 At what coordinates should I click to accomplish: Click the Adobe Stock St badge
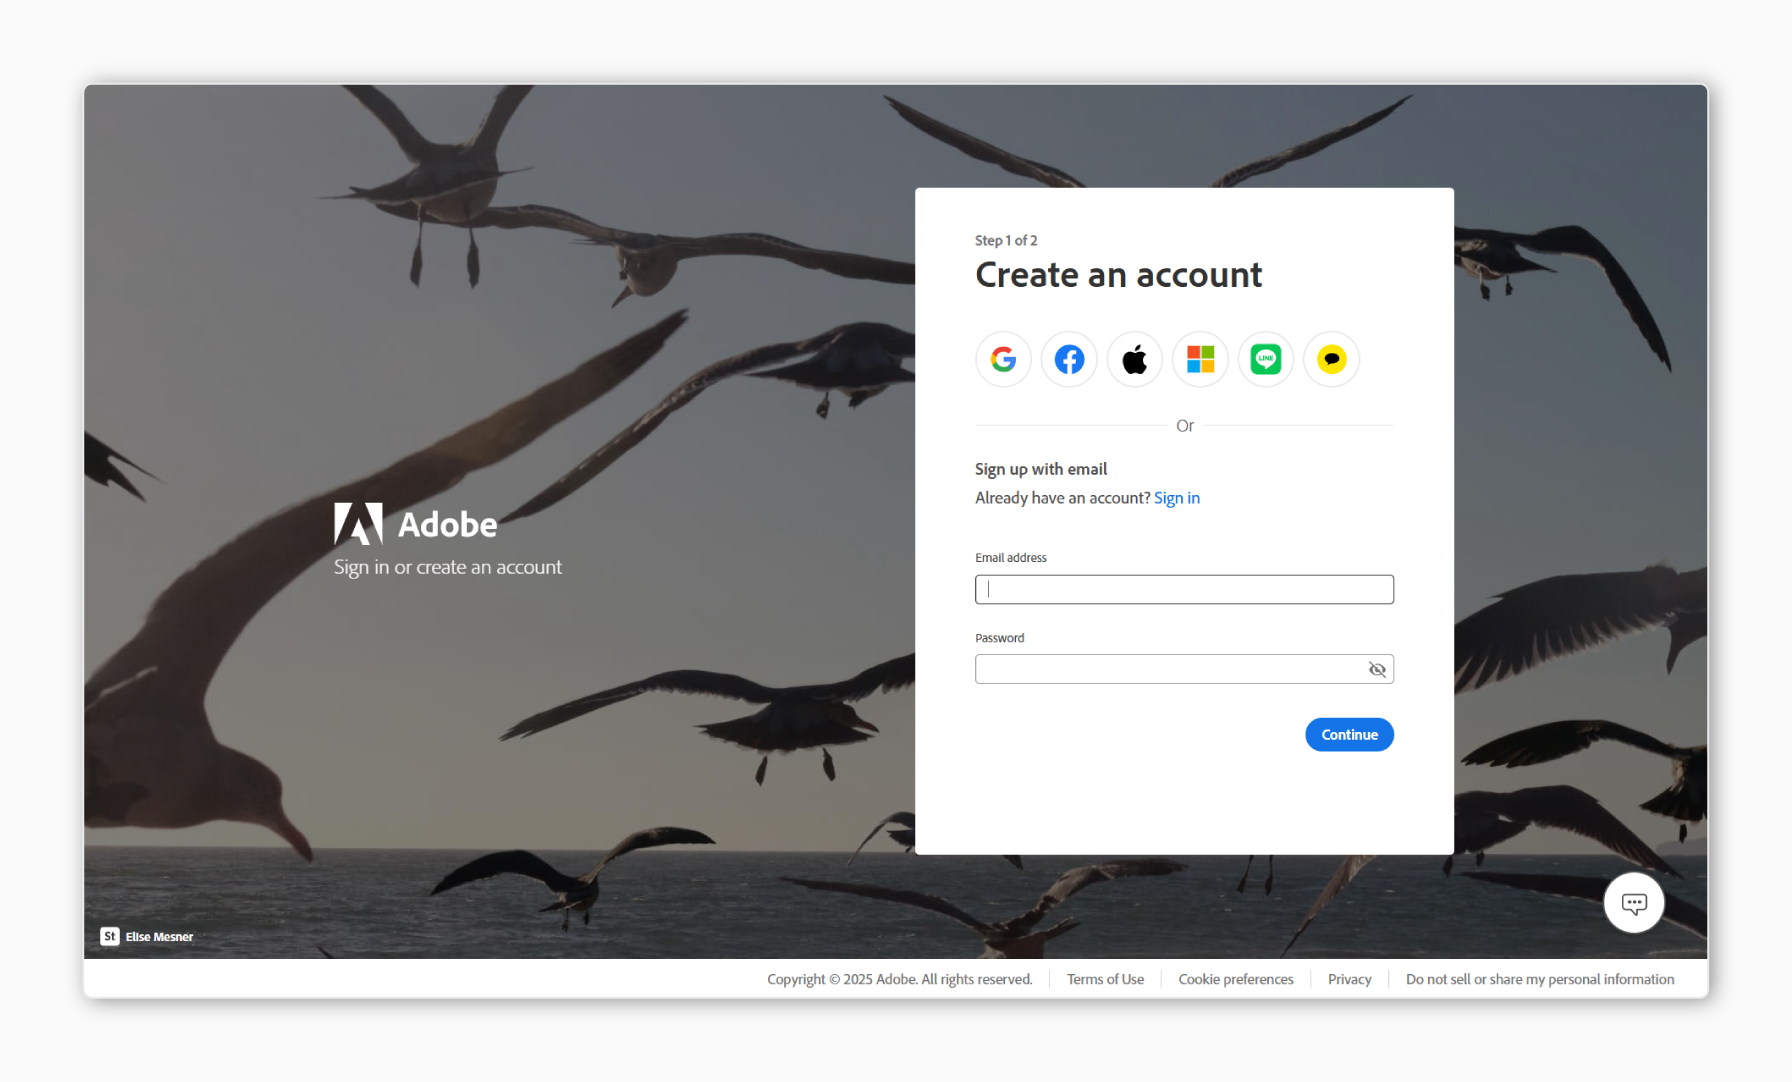click(x=110, y=937)
